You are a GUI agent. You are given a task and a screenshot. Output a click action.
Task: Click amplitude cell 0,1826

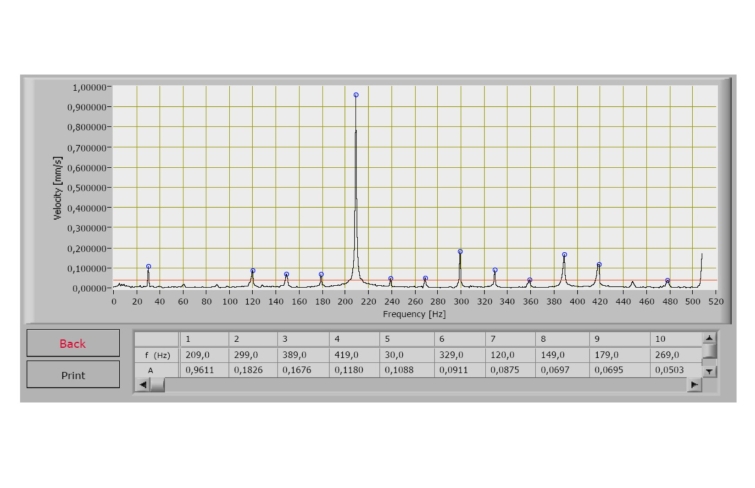[253, 370]
